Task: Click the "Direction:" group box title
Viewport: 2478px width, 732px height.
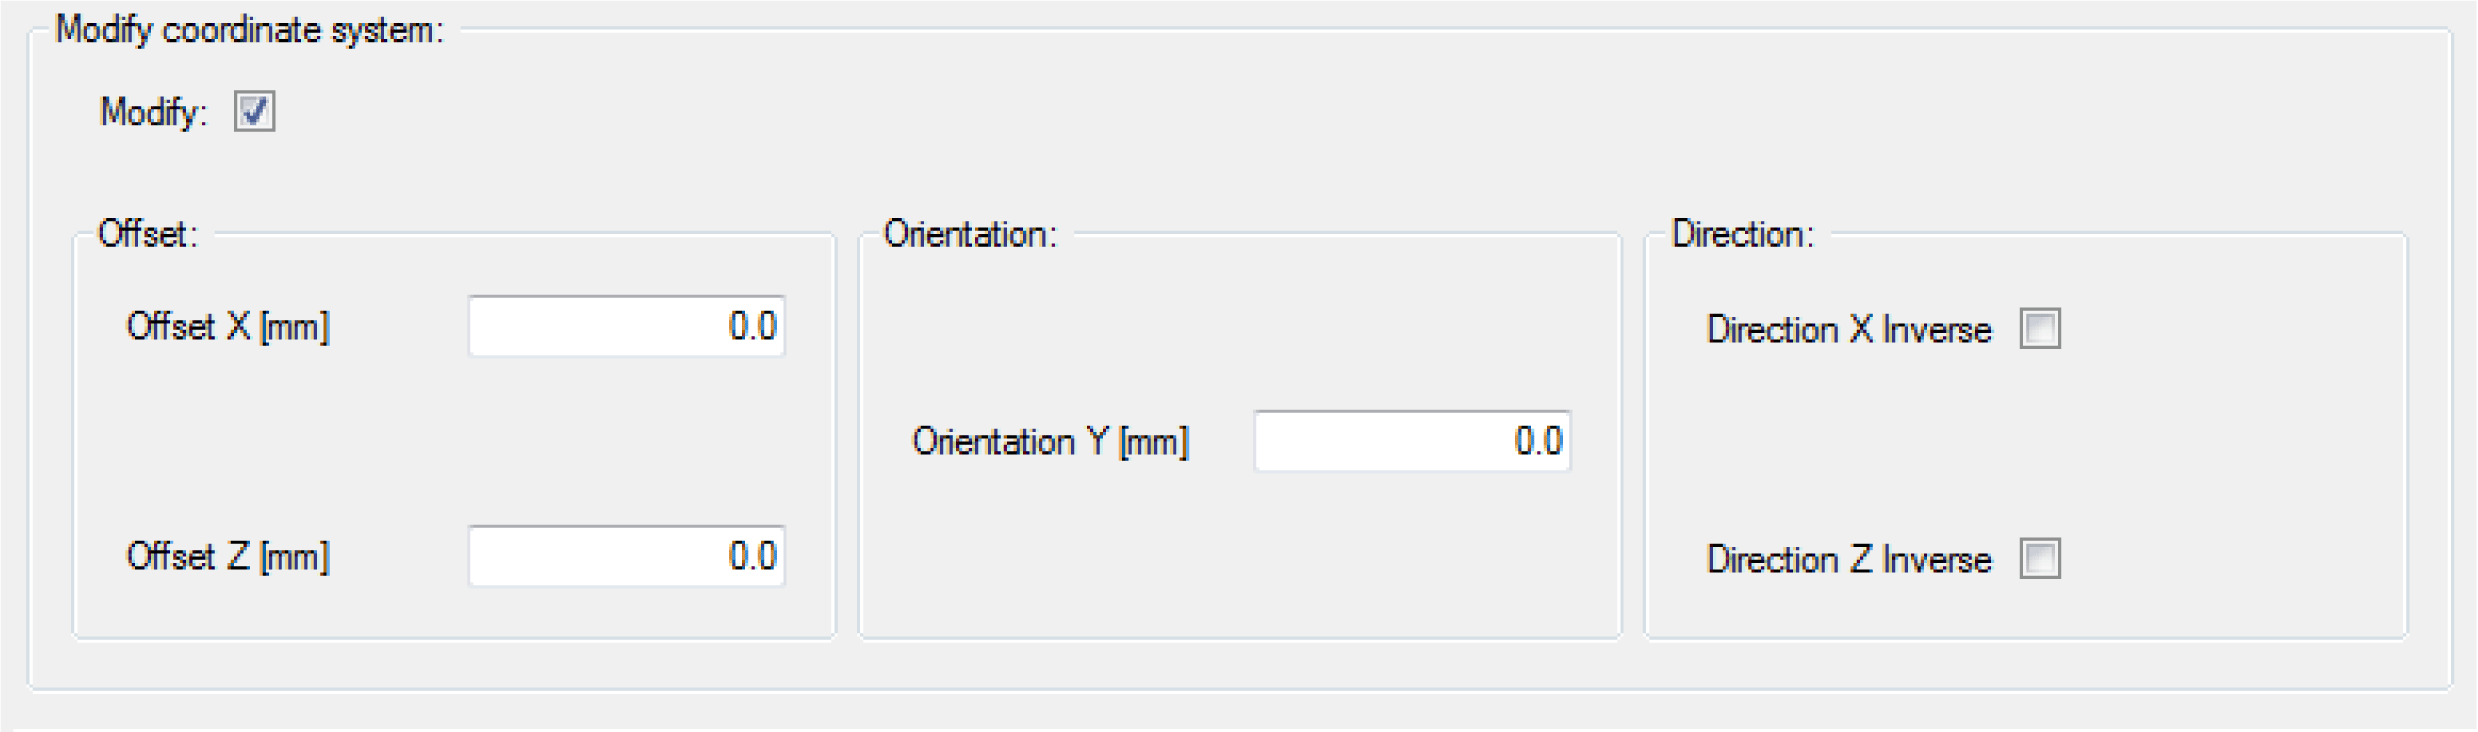Action: 1742,234
